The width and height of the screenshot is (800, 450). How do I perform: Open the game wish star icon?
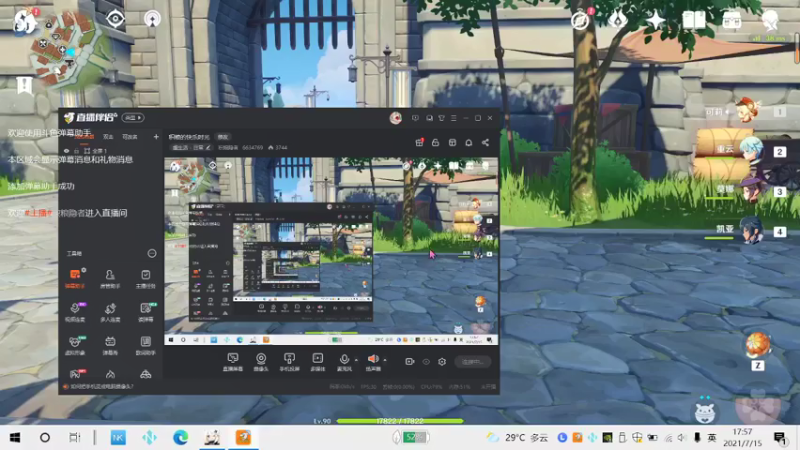pyautogui.click(x=656, y=20)
